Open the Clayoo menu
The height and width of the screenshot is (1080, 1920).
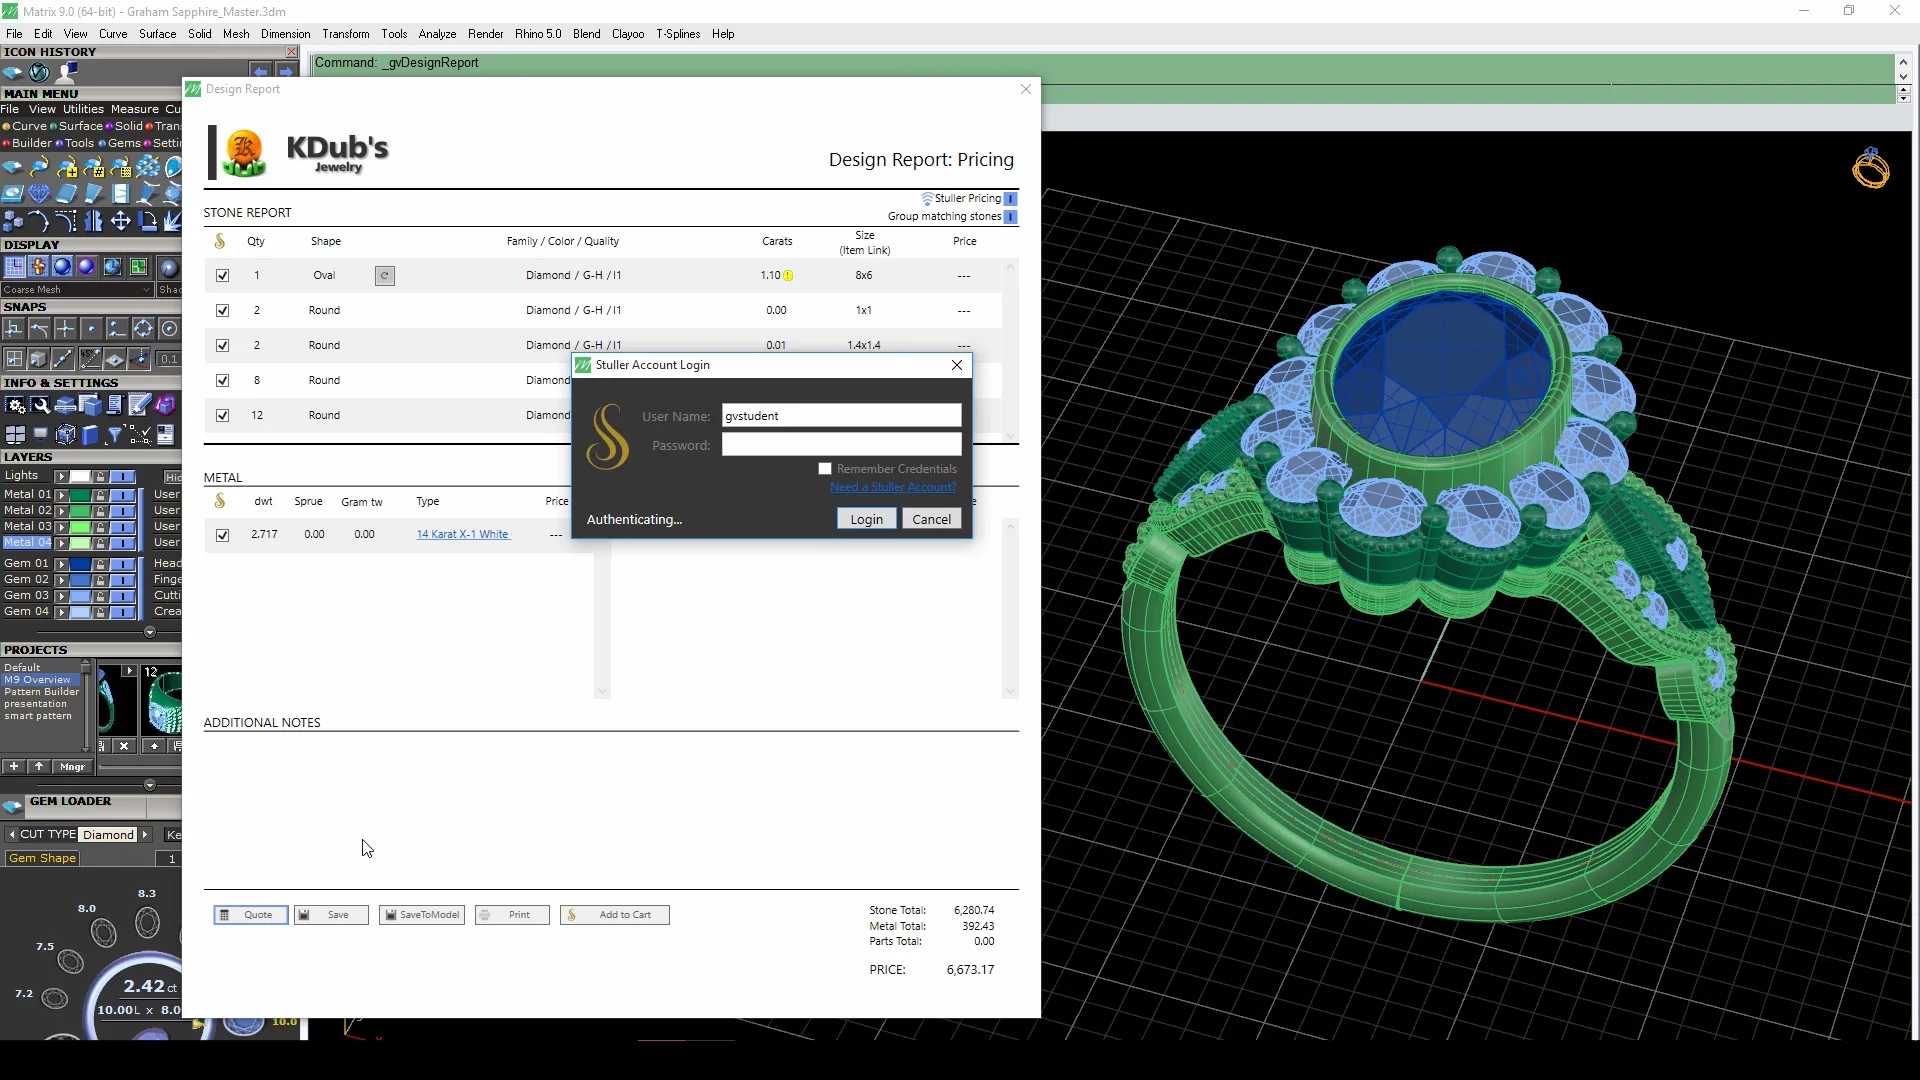click(628, 33)
